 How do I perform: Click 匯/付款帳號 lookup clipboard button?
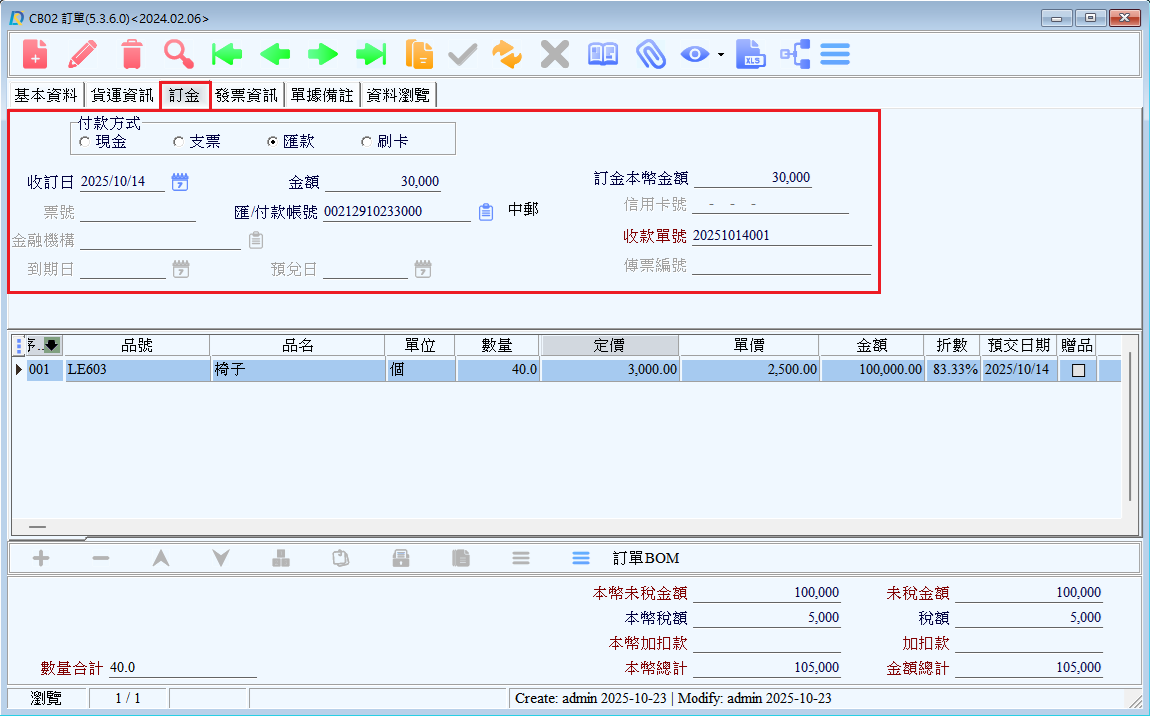486,212
